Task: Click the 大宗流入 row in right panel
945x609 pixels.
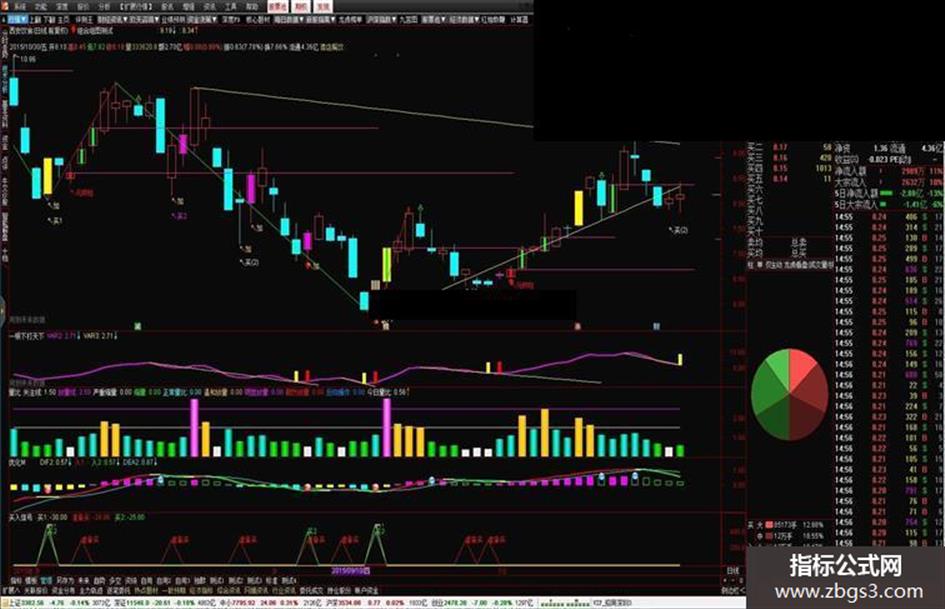Action: point(889,182)
